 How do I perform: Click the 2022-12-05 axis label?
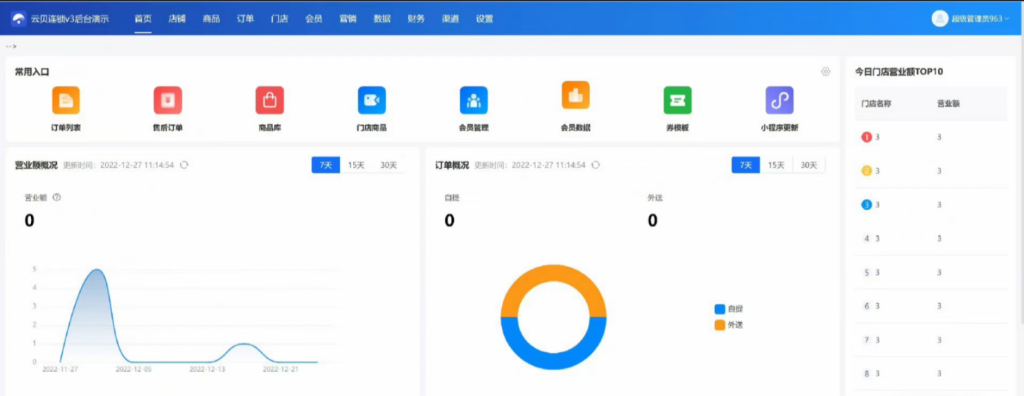(x=134, y=369)
